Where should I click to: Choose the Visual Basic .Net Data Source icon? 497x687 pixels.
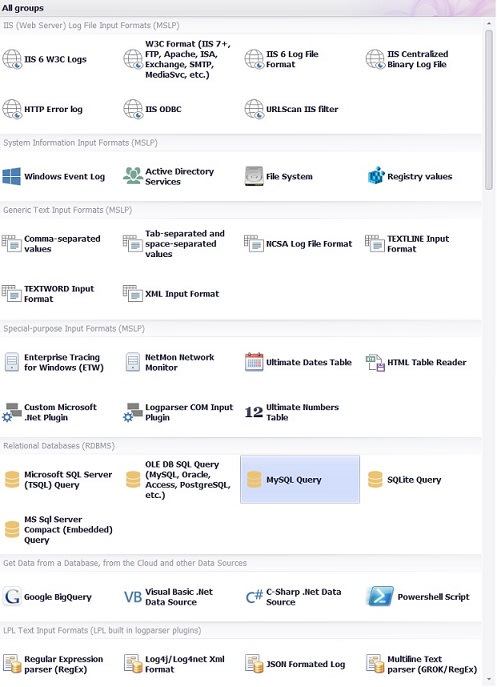(x=132, y=597)
